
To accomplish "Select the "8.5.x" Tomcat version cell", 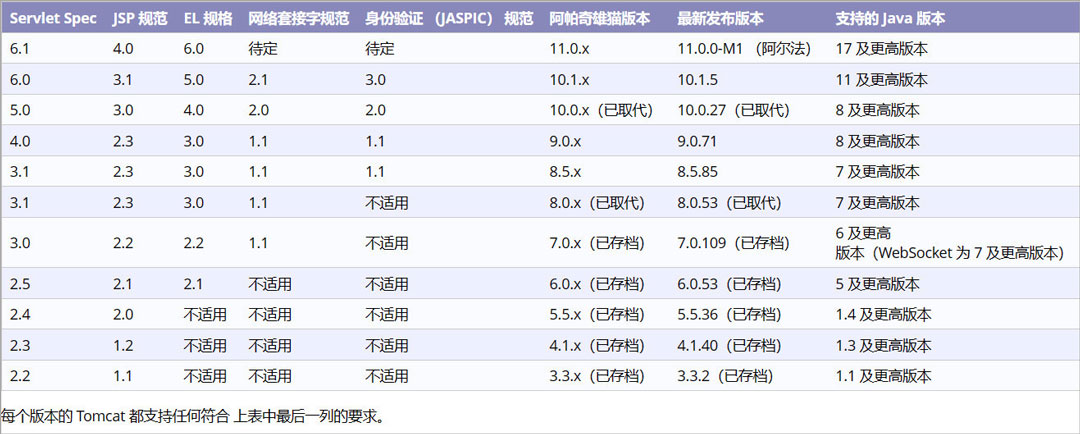I will click(x=565, y=172).
